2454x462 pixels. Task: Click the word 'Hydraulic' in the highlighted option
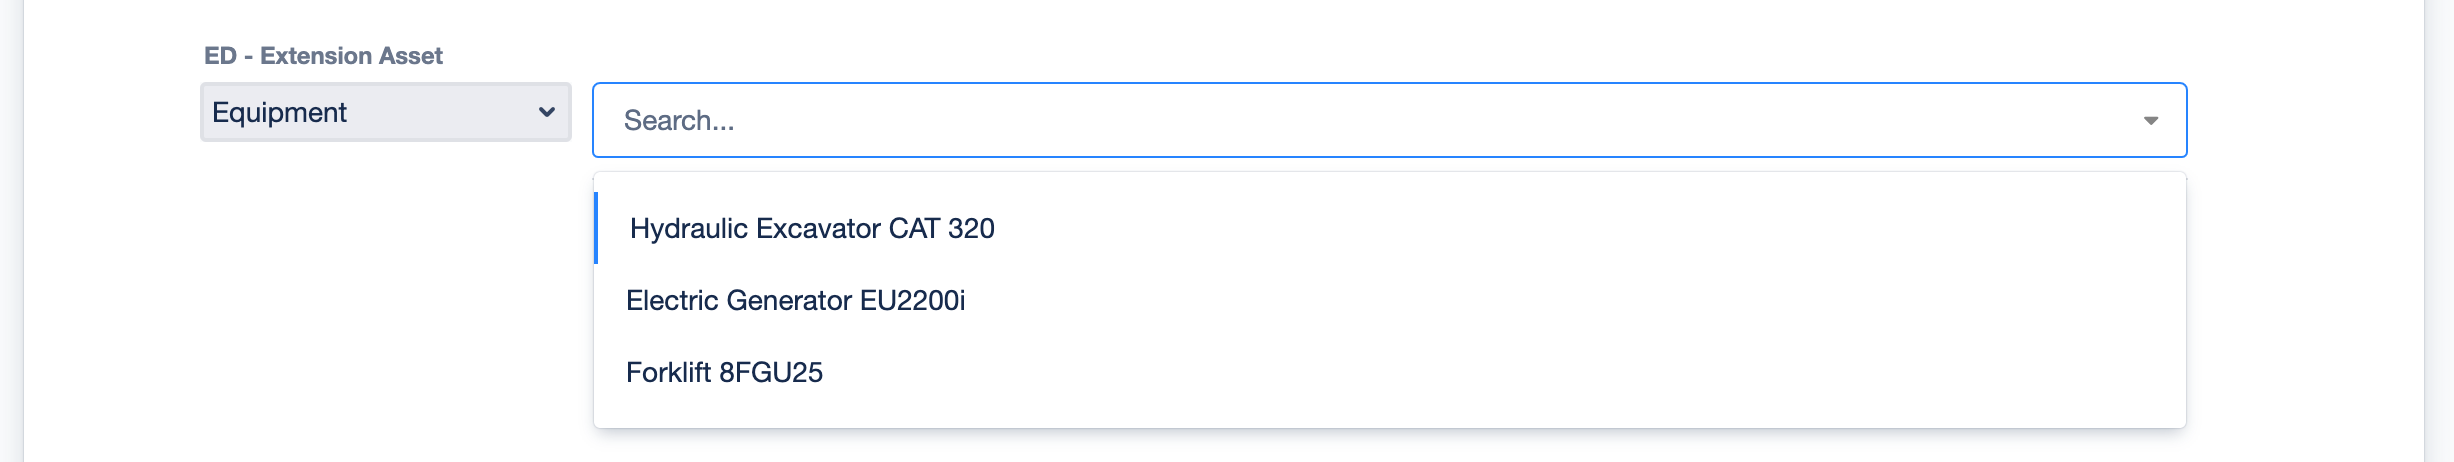pyautogui.click(x=689, y=229)
